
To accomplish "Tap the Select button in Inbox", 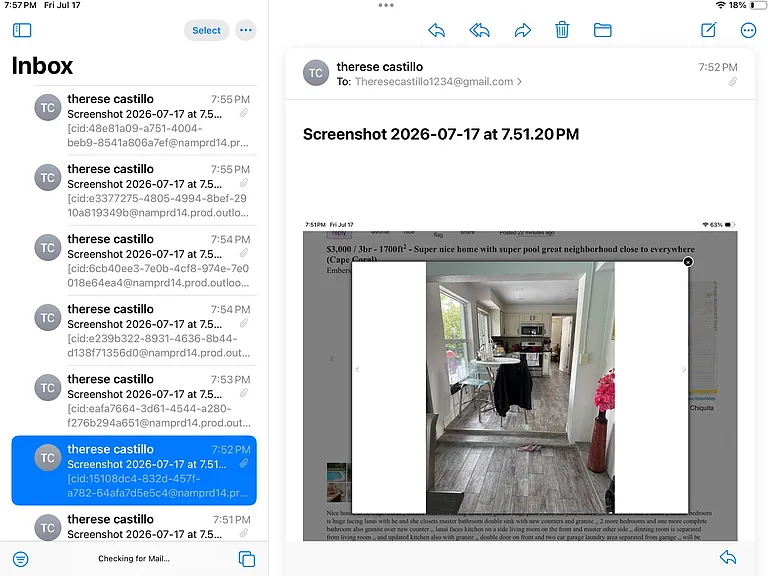I will tap(206, 30).
